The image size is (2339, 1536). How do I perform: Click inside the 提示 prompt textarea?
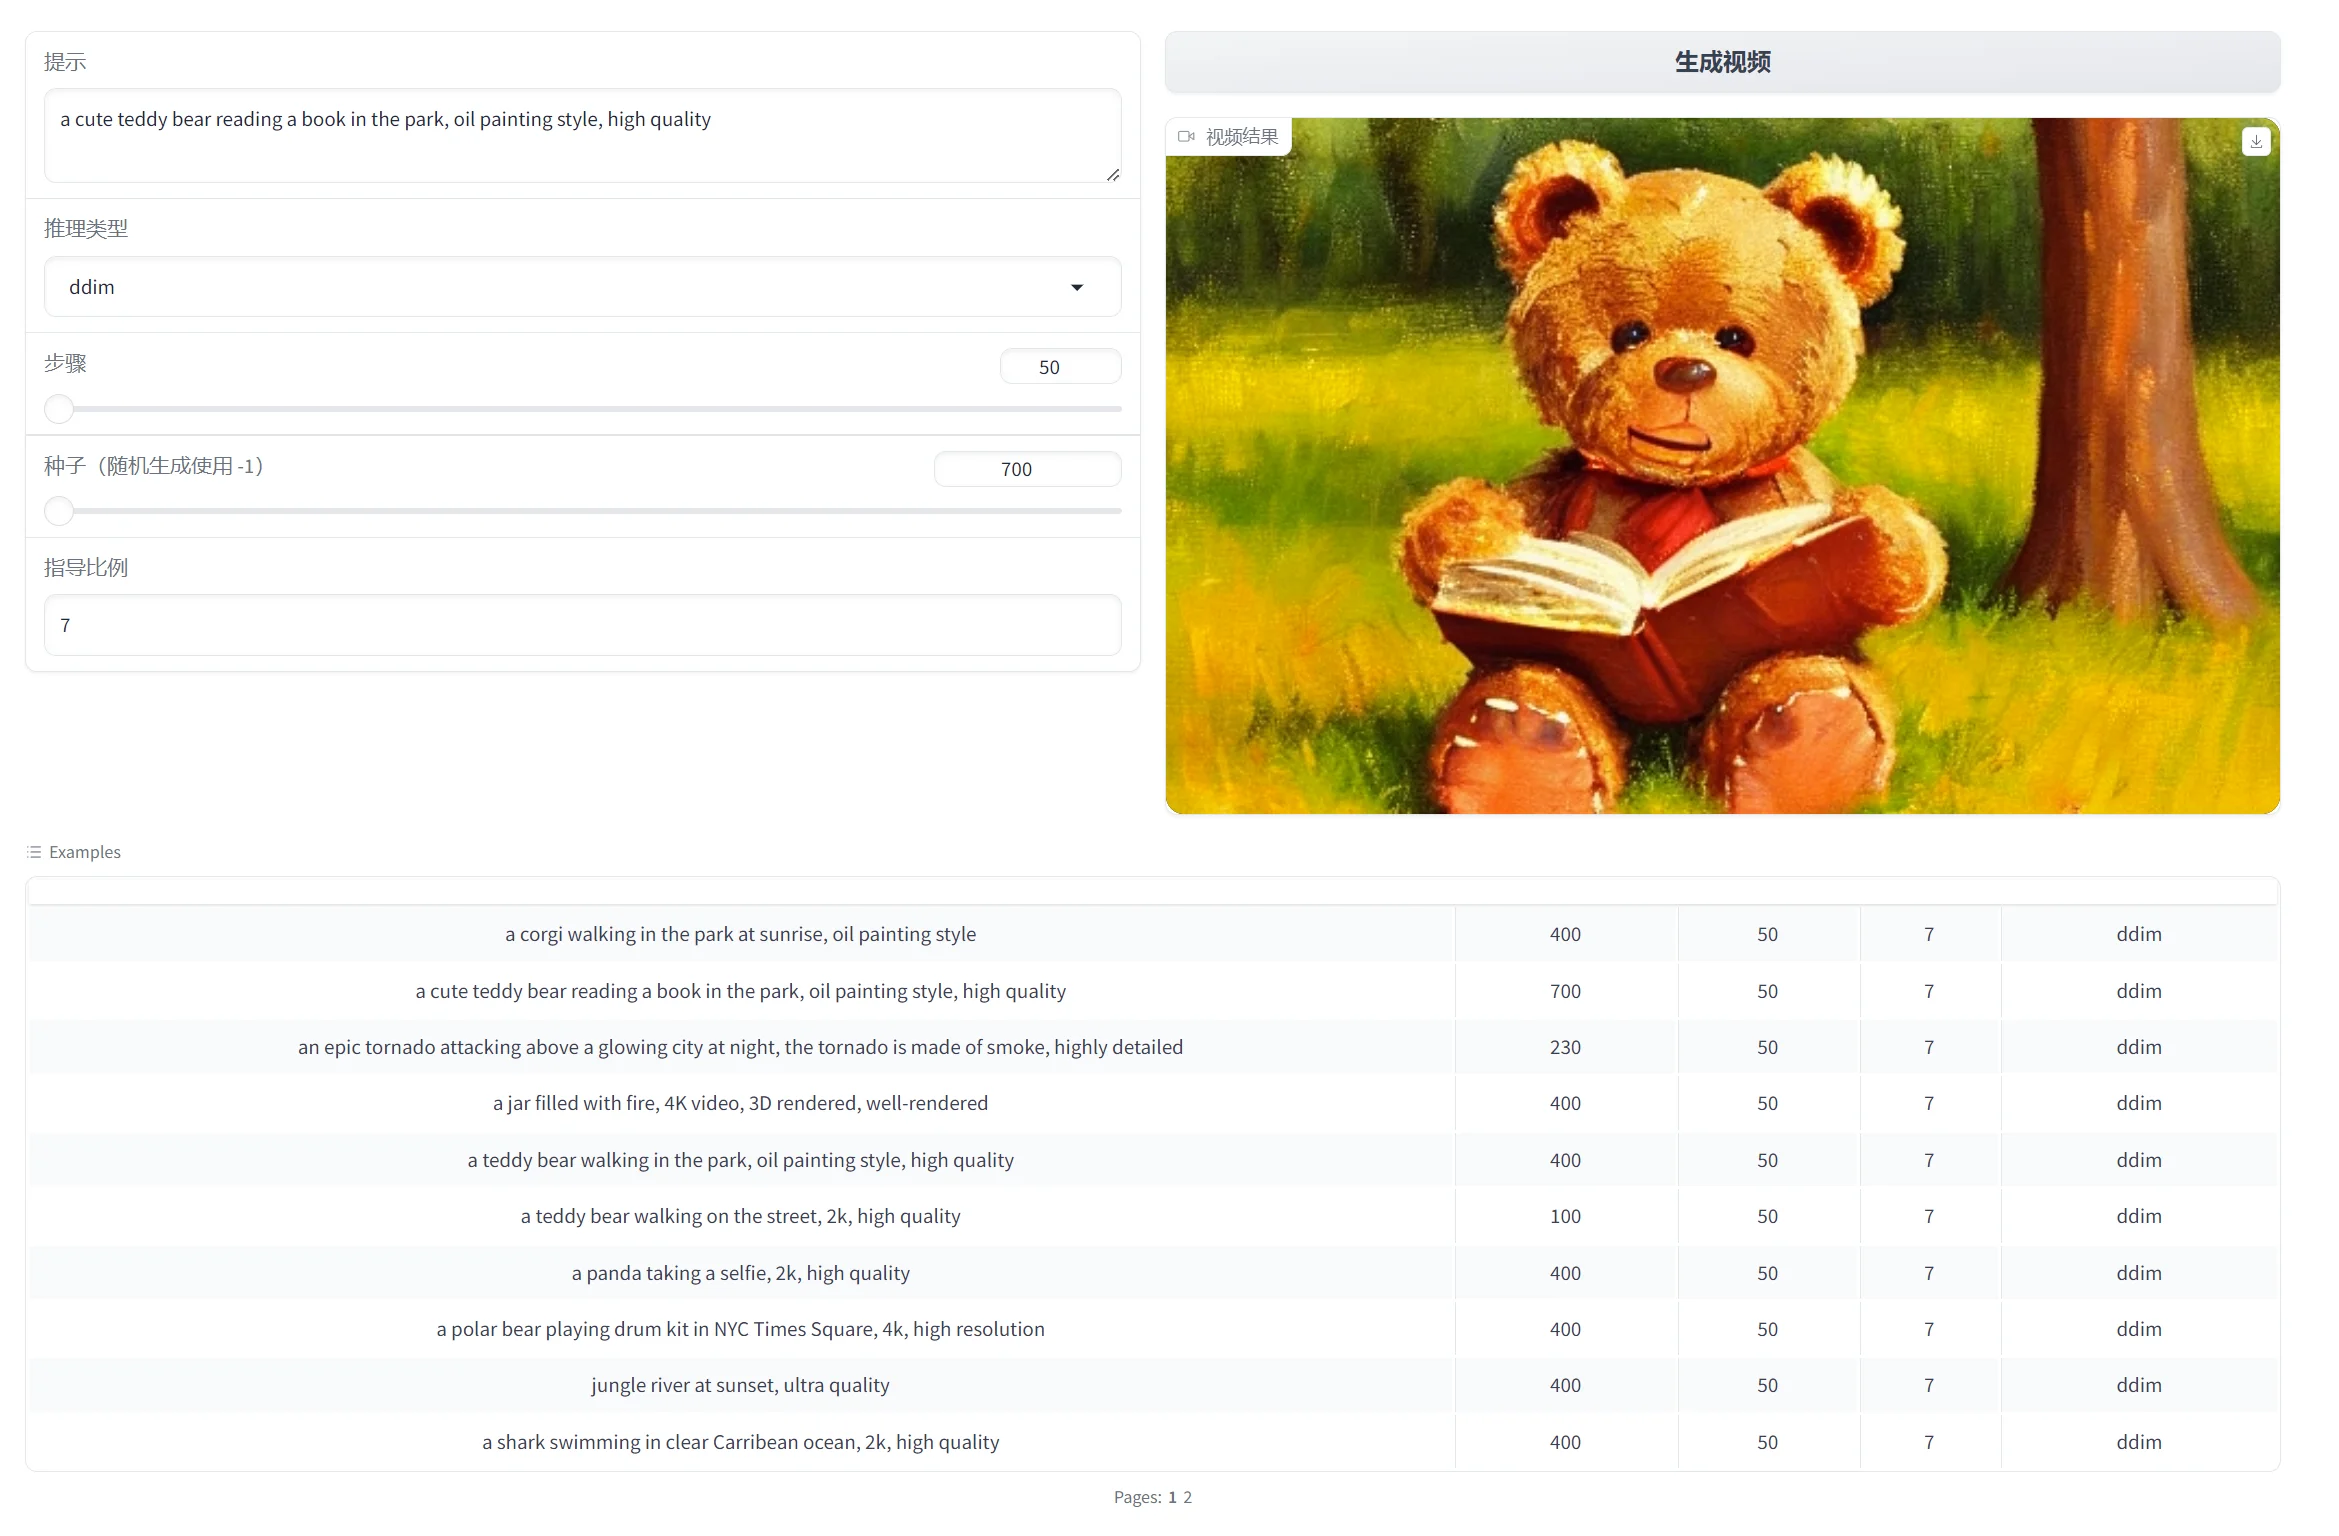[582, 135]
